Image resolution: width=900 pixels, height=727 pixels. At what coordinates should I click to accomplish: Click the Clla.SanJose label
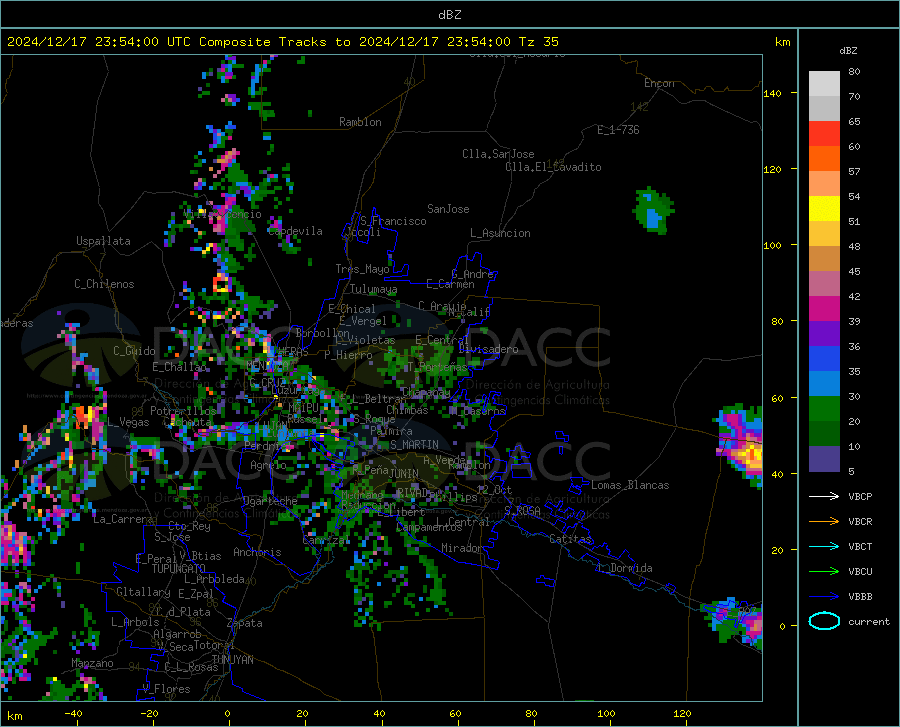pos(498,154)
